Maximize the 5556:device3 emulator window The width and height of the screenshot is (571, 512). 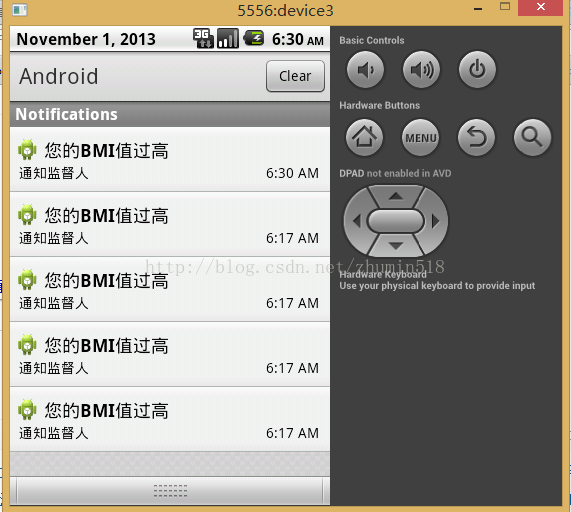point(505,6)
